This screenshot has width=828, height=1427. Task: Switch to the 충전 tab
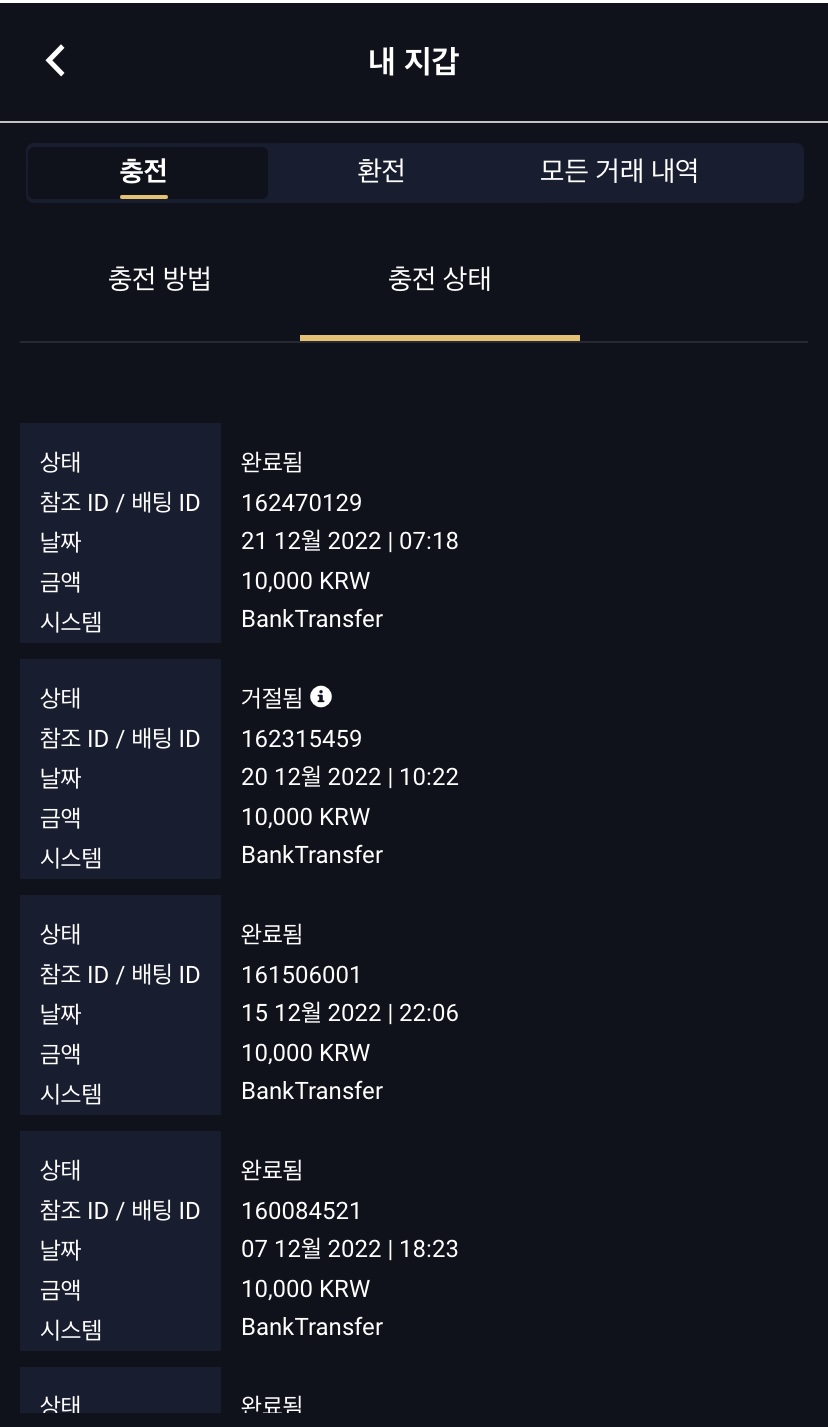pyautogui.click(x=144, y=171)
